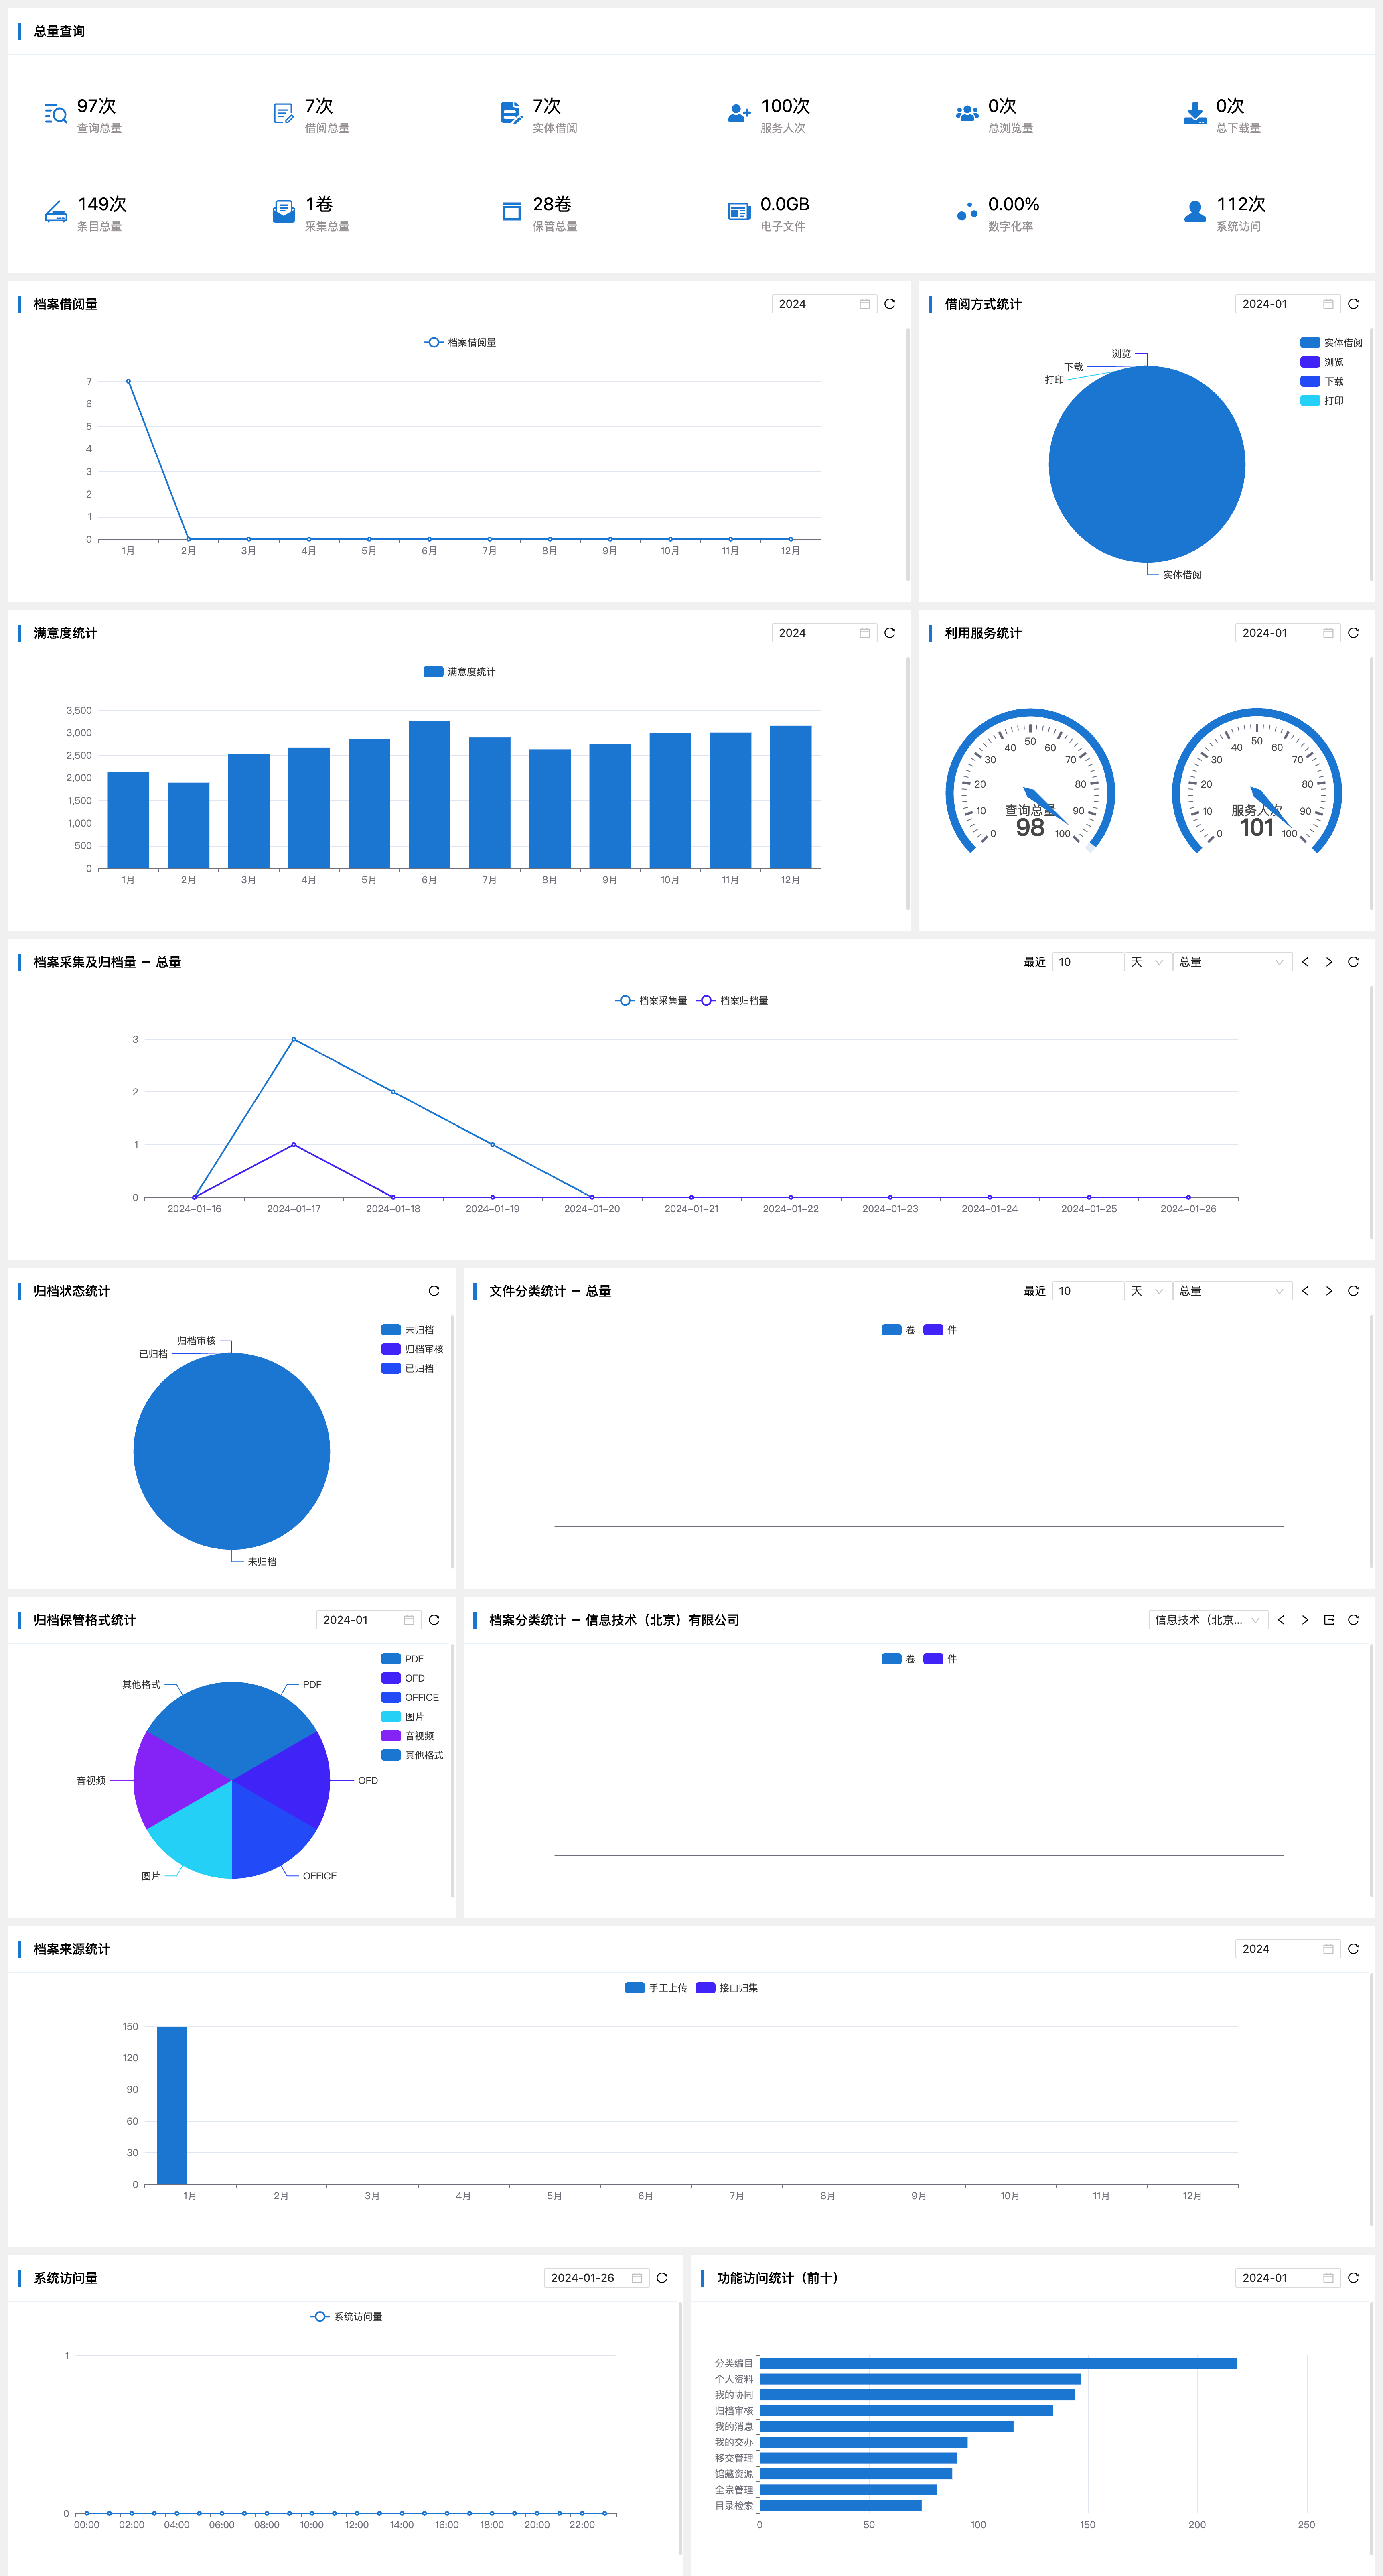Open the 天 unit dropdown in 档案采集及归档量
The height and width of the screenshot is (2576, 1383).
pos(1147,962)
